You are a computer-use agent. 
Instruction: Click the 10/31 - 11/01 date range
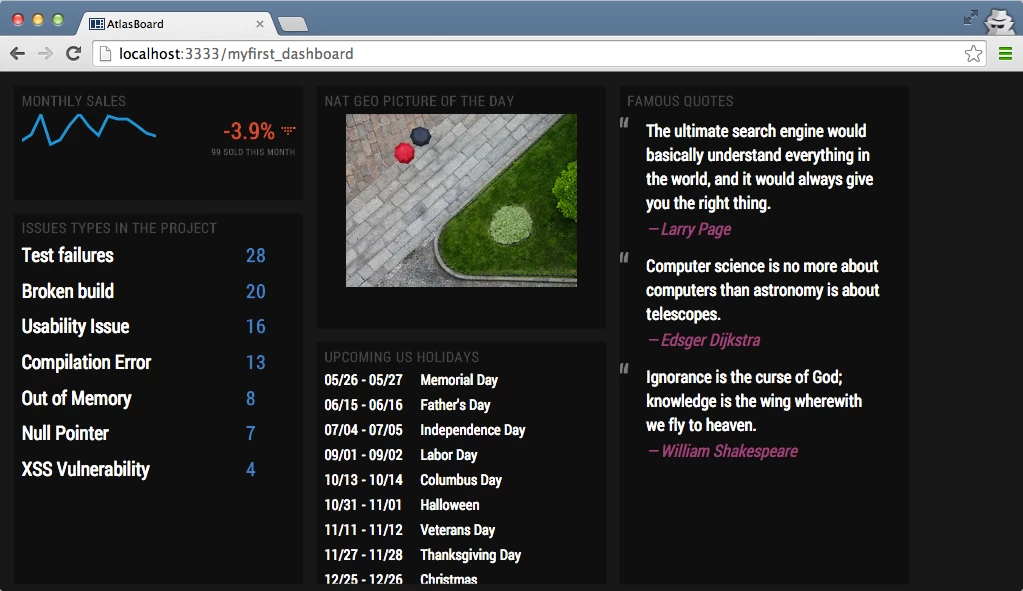pos(363,505)
